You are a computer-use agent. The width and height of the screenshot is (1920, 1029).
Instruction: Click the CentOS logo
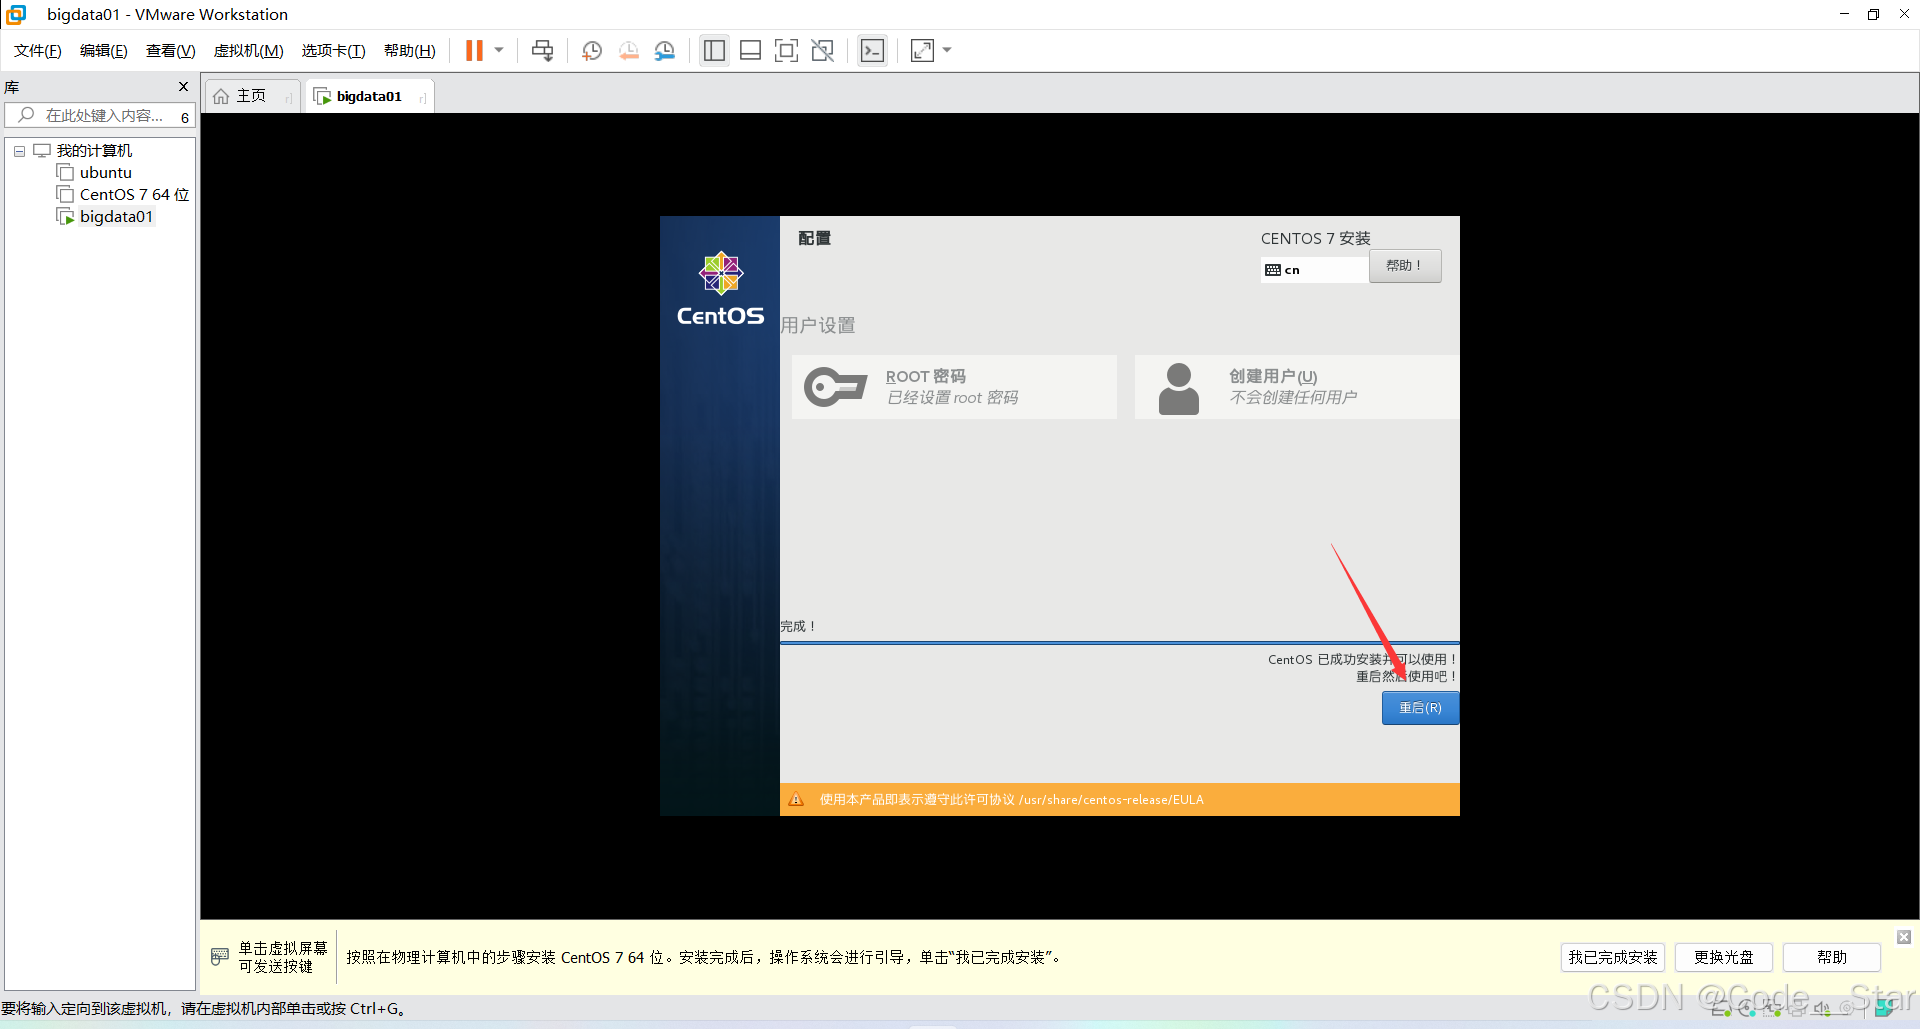click(720, 289)
